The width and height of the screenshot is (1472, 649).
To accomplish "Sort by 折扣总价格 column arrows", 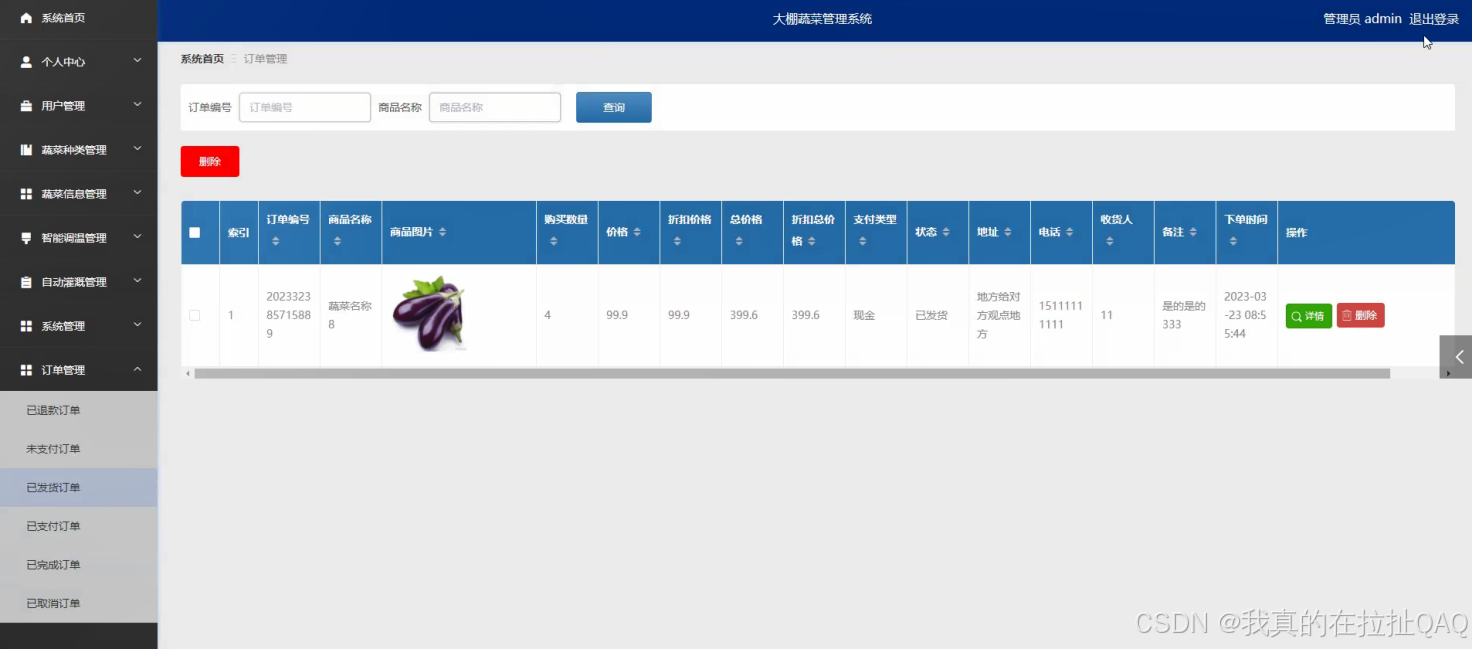I will tap(811, 241).
